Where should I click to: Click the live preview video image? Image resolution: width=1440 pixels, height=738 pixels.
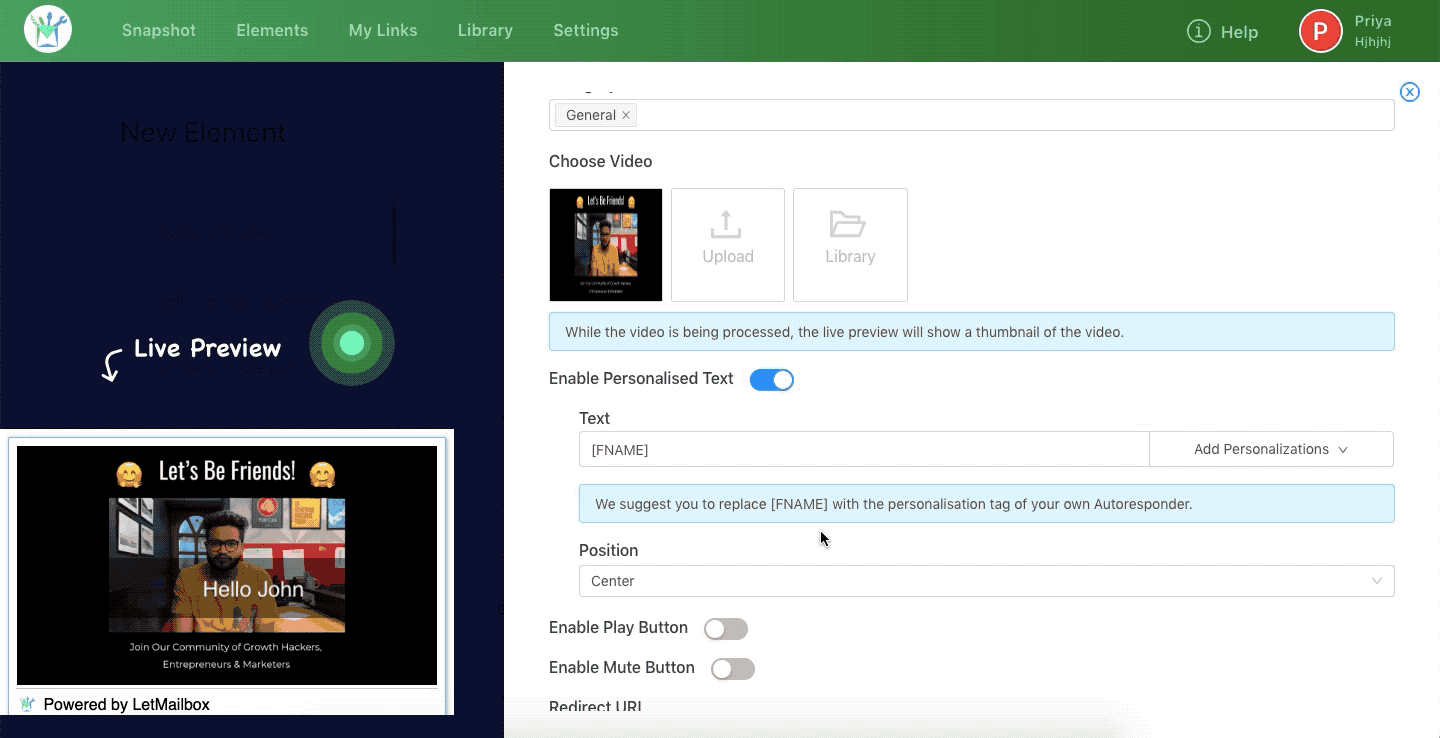click(227, 565)
